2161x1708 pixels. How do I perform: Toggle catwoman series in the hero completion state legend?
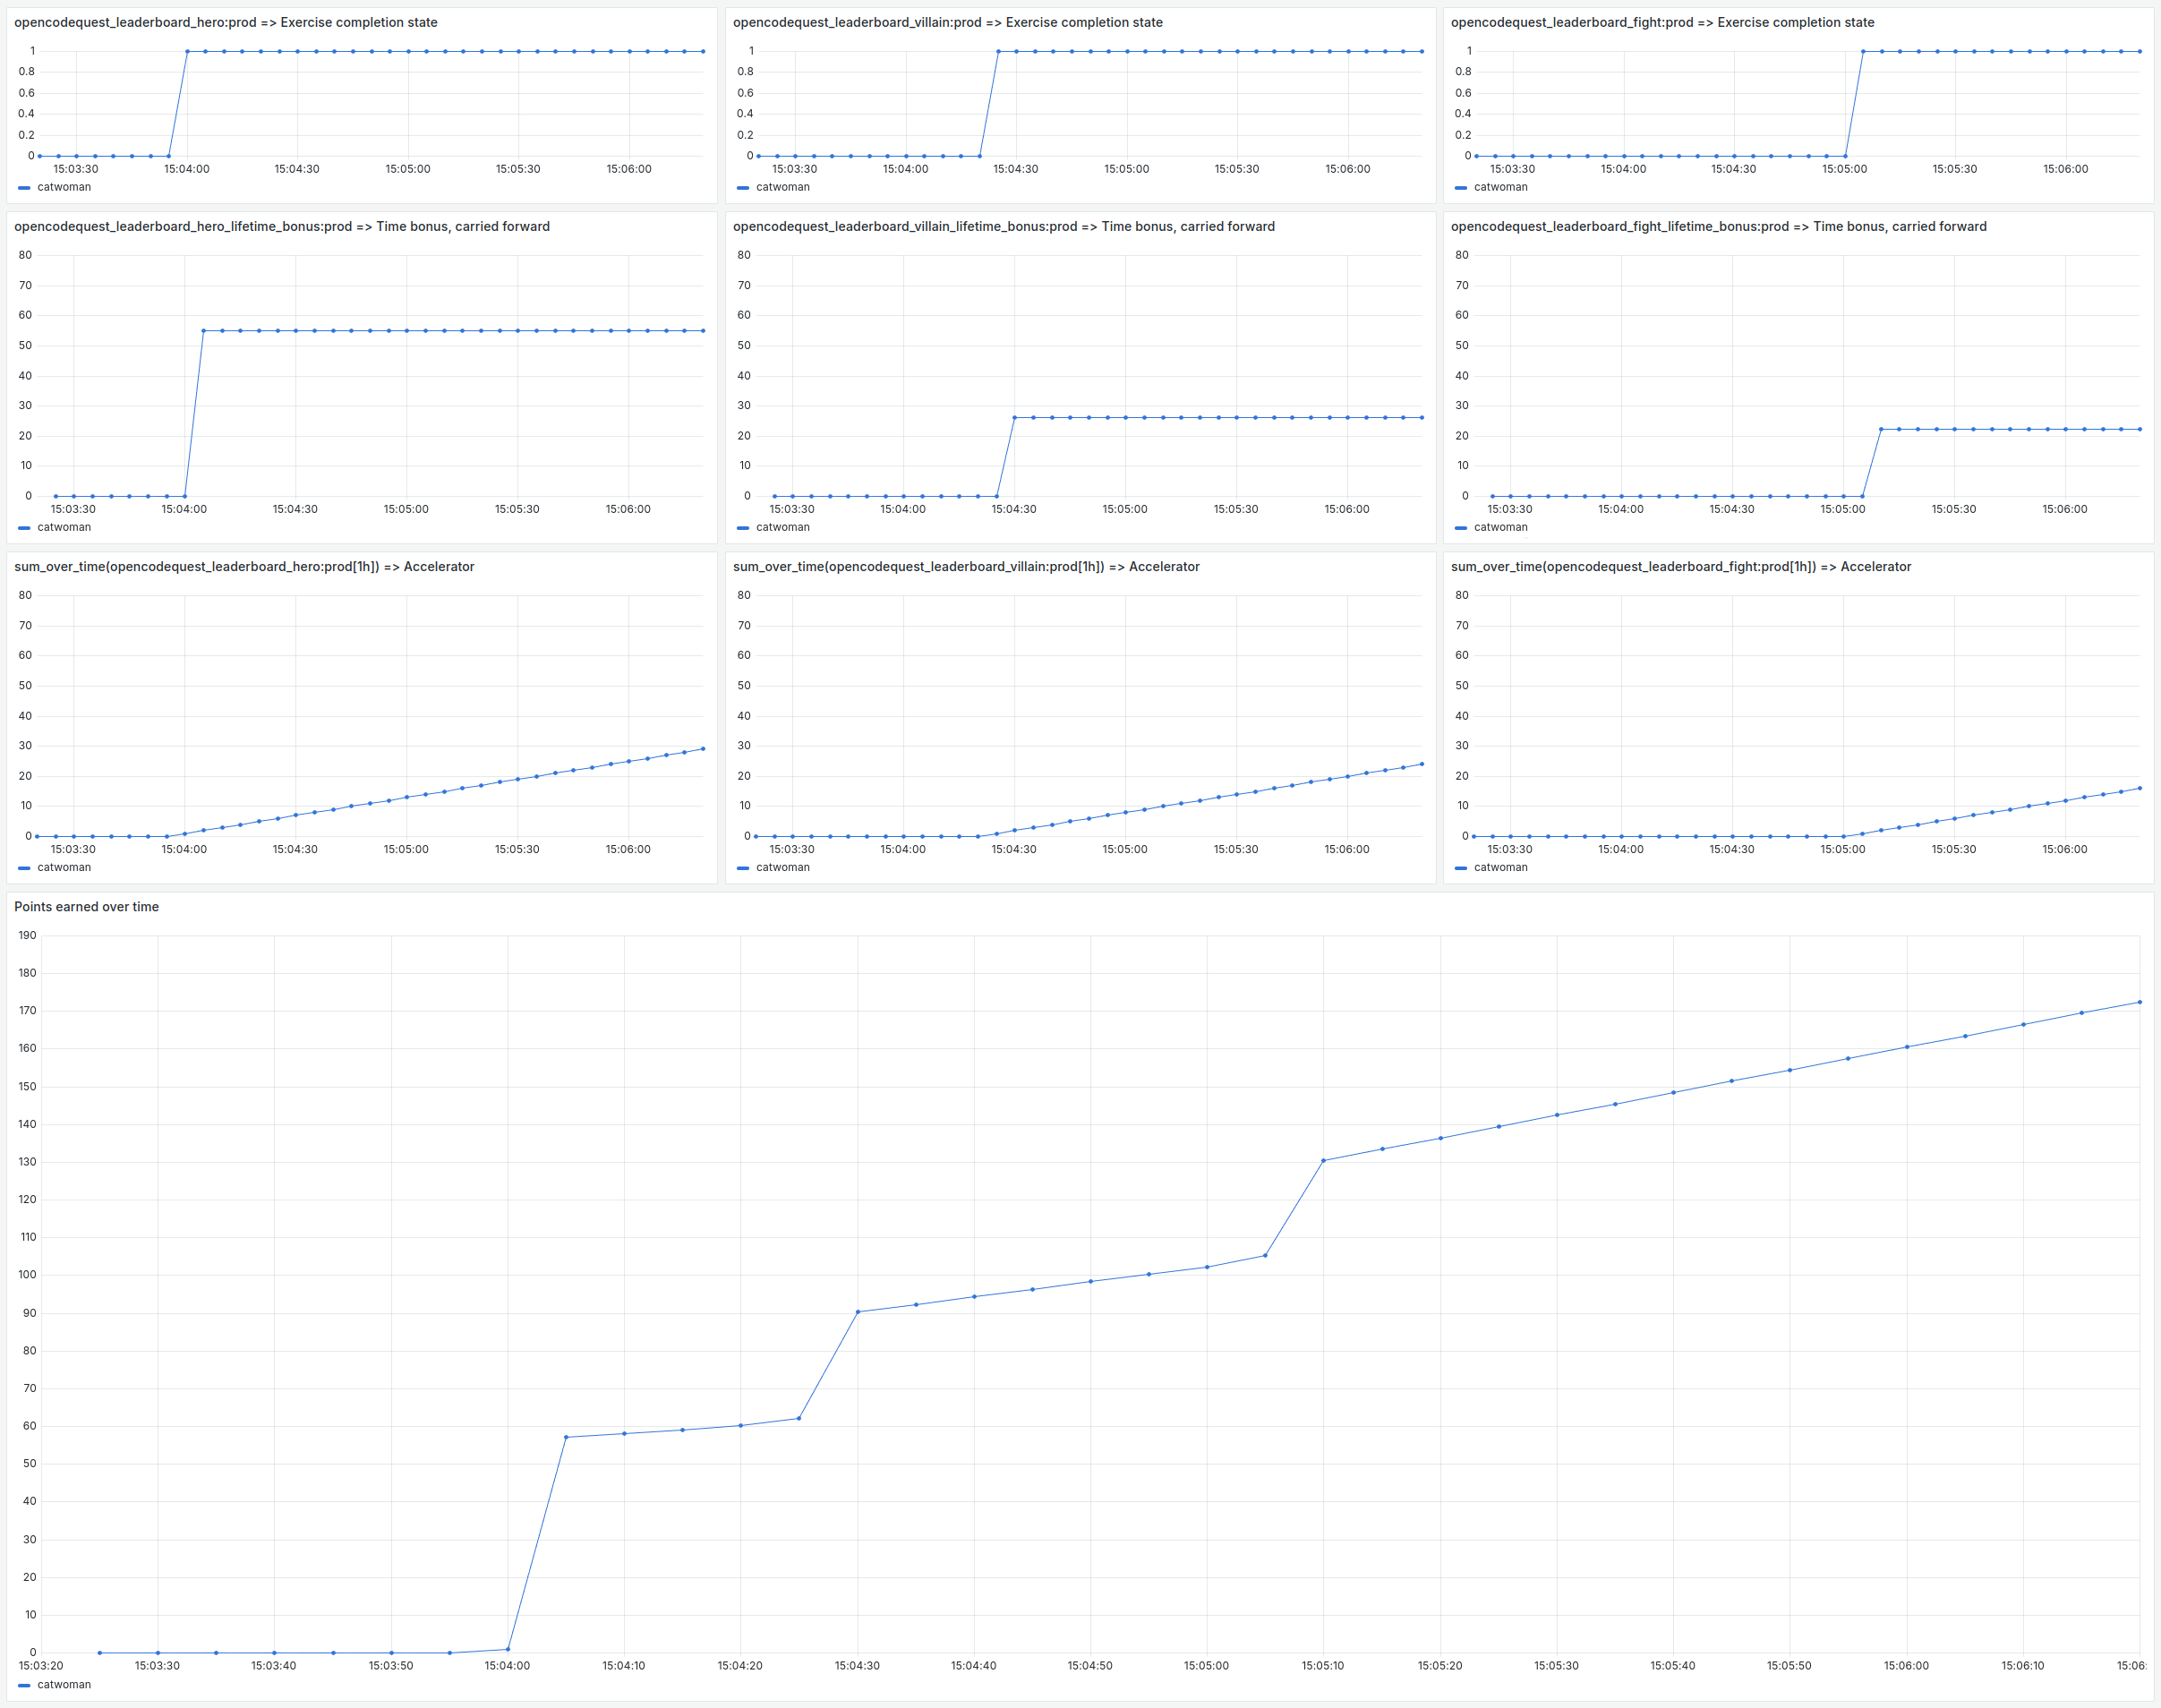point(64,187)
